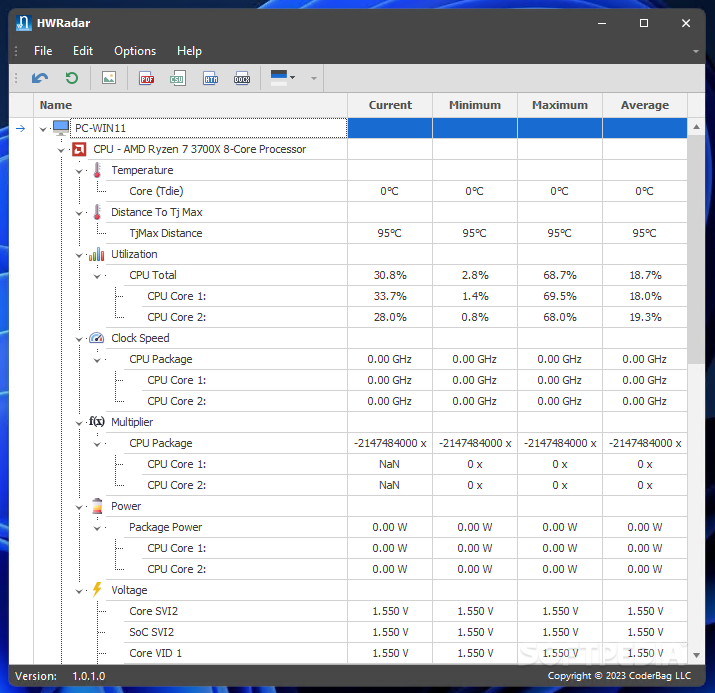This screenshot has height=693, width=715.
Task: Collapse the CPU AMD Ryzen node
Action: click(61, 150)
